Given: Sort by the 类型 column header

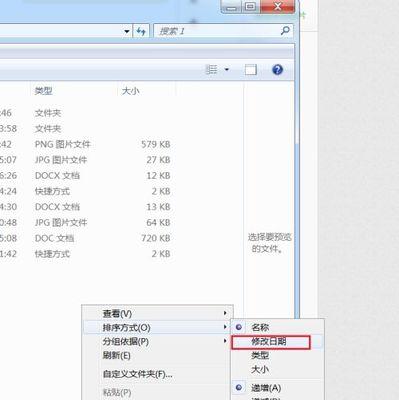Looking at the screenshot, I should (44, 91).
